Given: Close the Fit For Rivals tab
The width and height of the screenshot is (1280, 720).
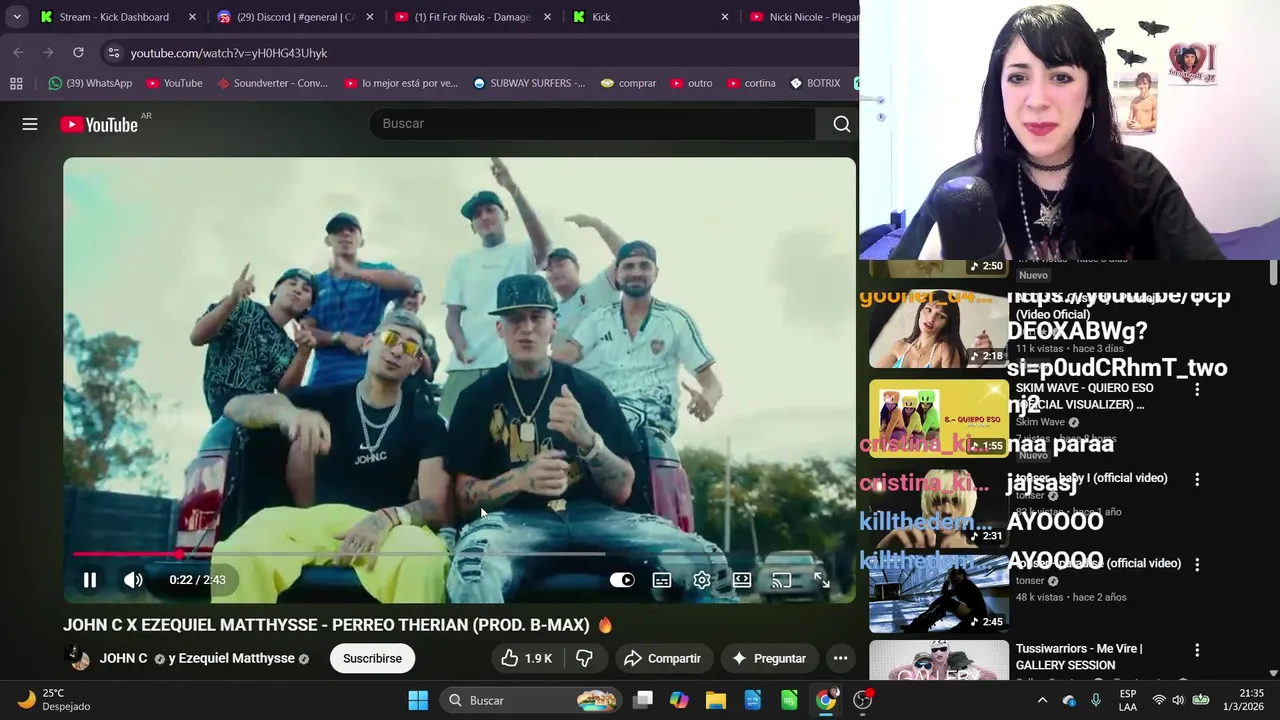Looking at the screenshot, I should coord(547,17).
